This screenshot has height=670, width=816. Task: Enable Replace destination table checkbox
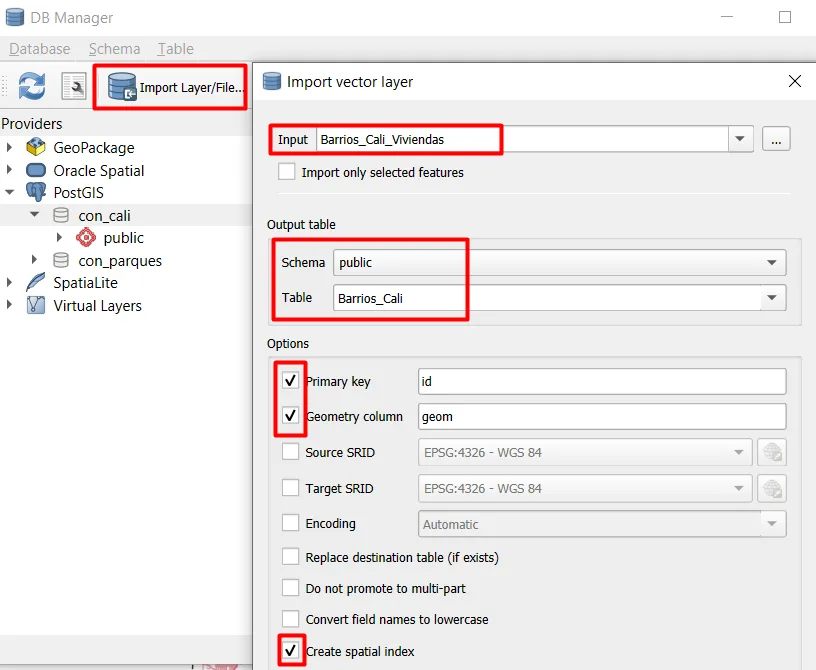(x=290, y=557)
